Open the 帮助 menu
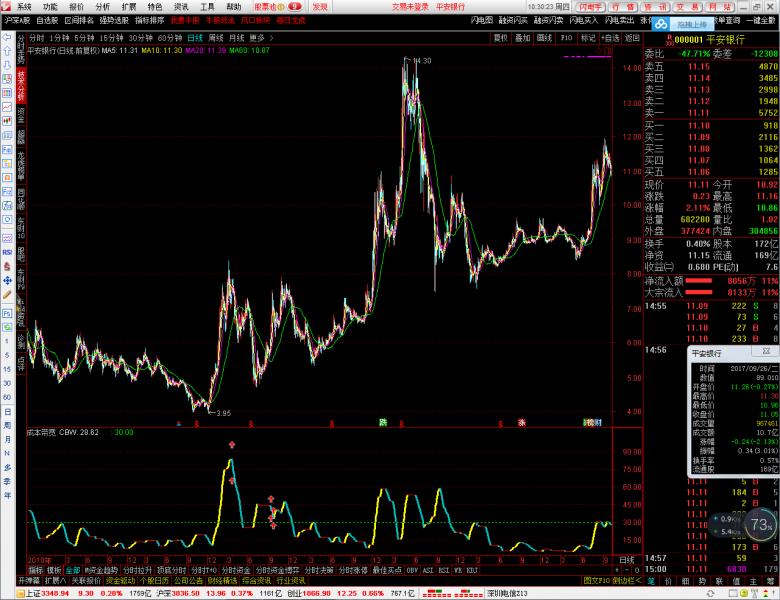 (233, 6)
